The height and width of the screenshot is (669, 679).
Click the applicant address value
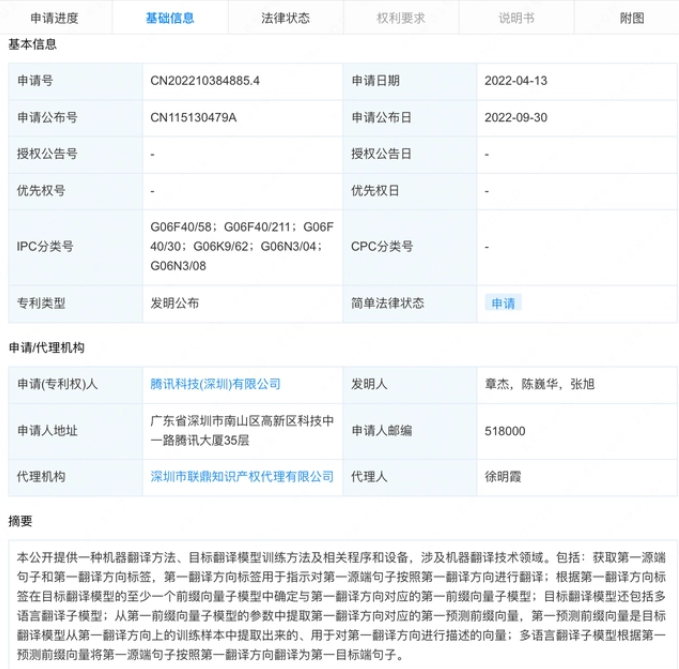(242, 431)
